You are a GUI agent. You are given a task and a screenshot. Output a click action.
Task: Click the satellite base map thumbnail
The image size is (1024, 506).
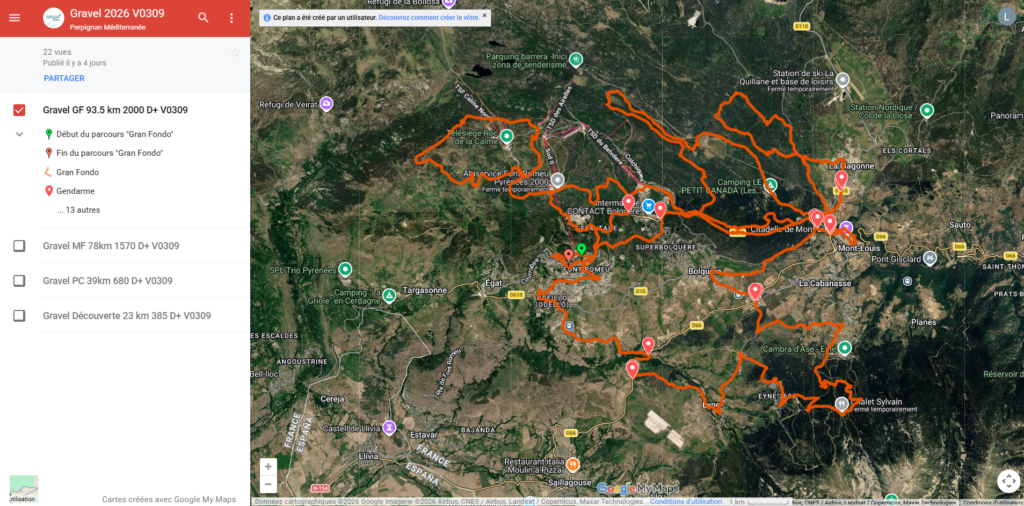click(24, 489)
